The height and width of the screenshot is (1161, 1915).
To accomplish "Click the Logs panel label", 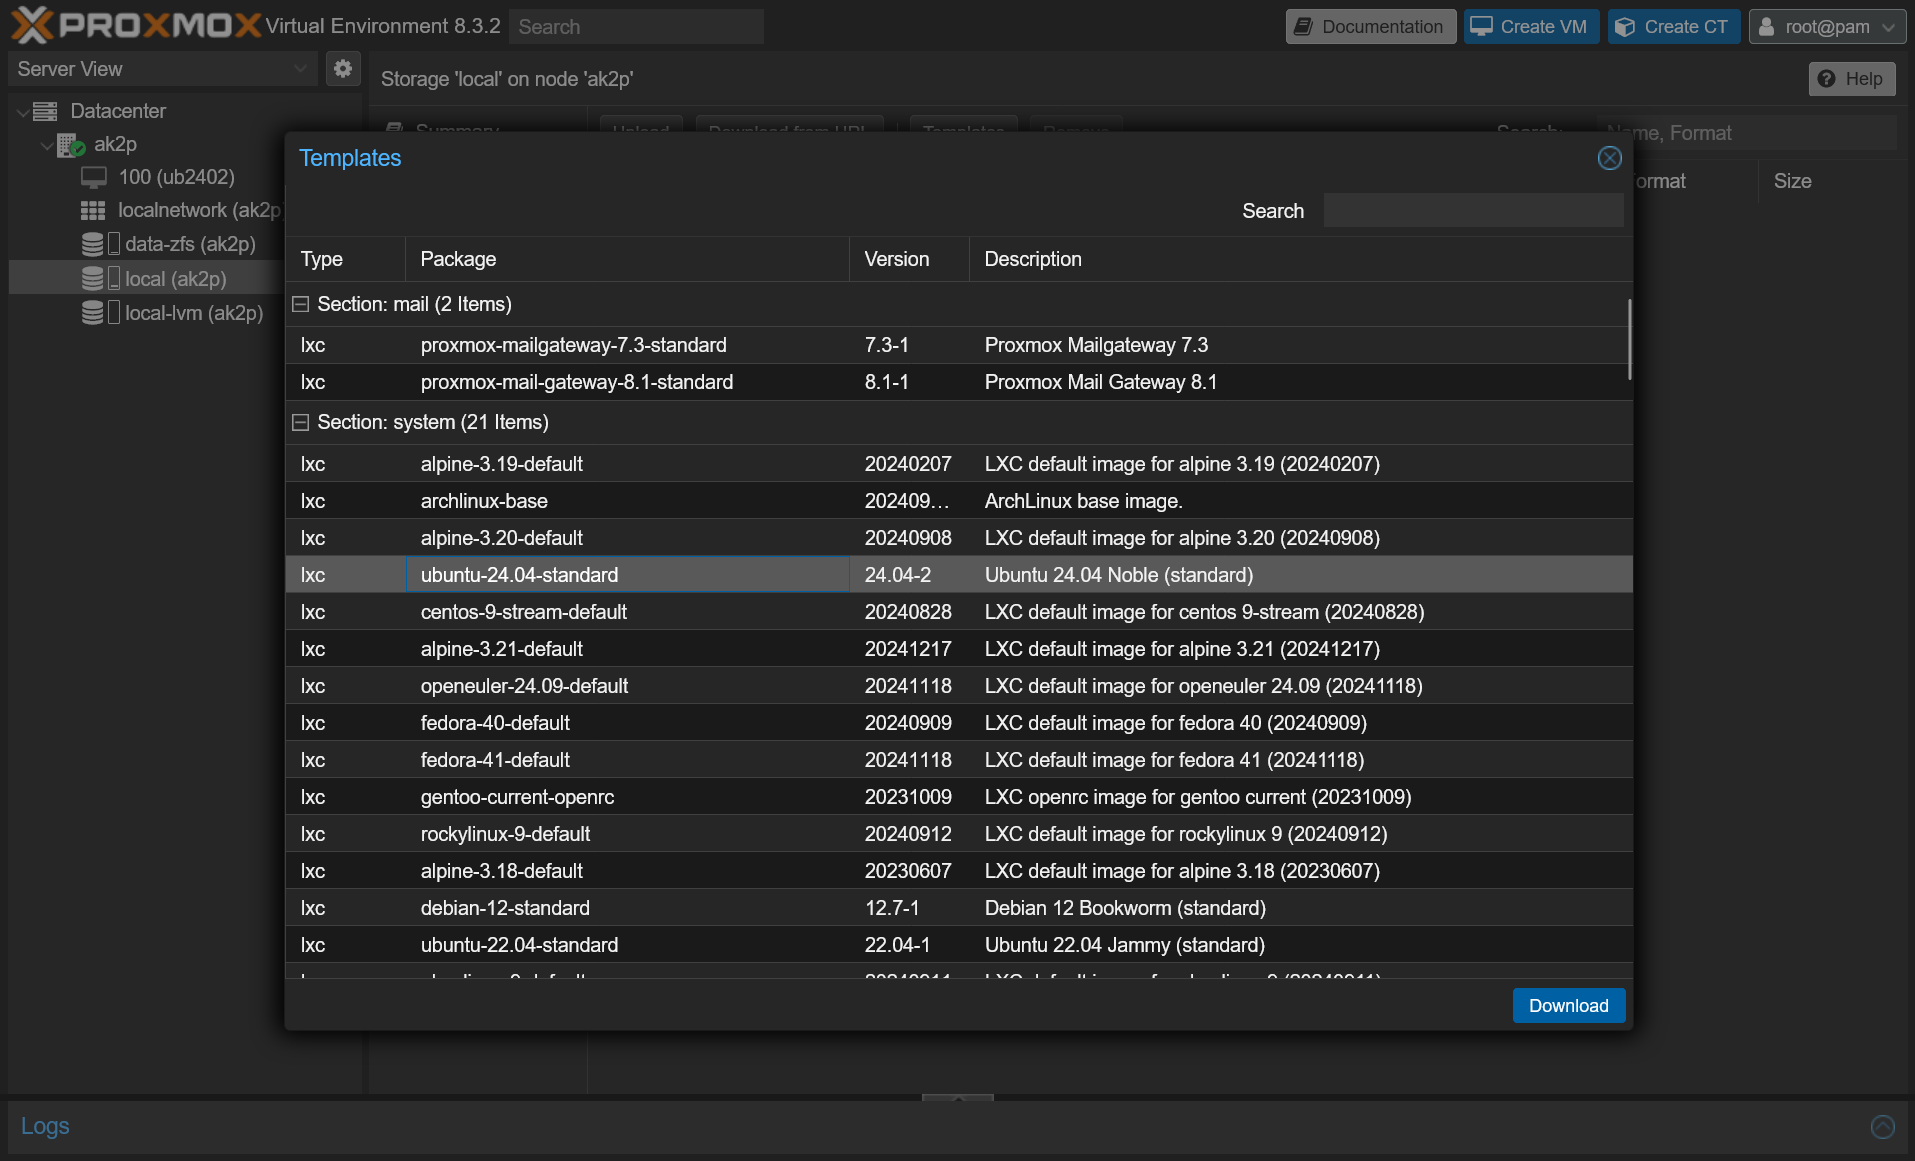I will (x=45, y=1126).
